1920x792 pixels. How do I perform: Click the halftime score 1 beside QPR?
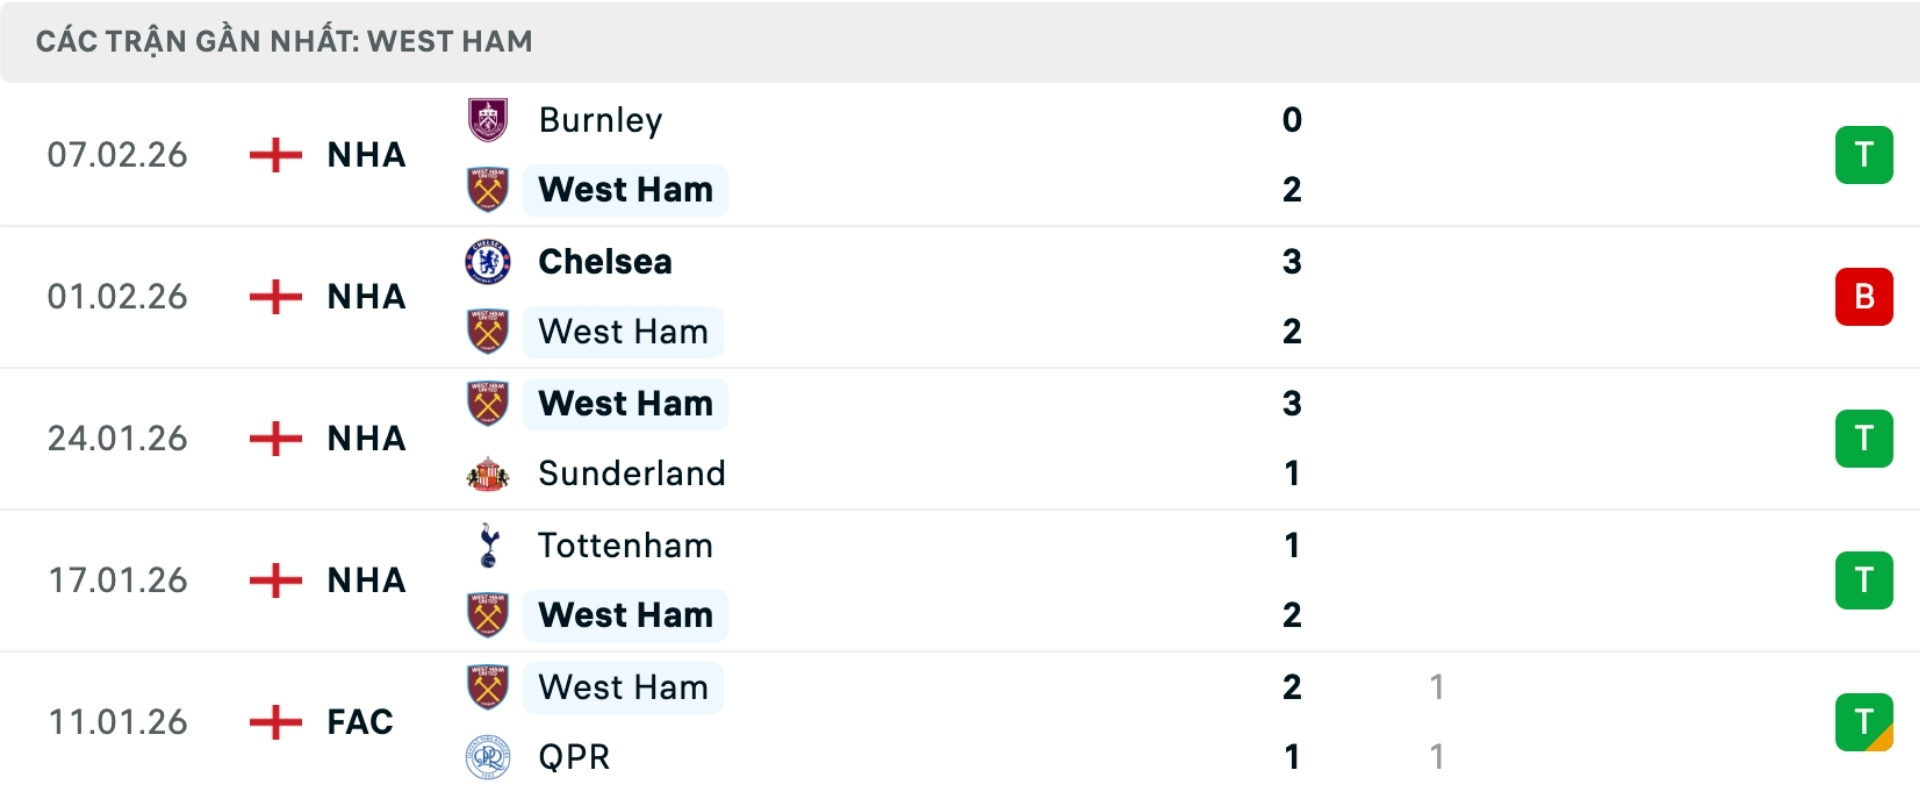1437,758
